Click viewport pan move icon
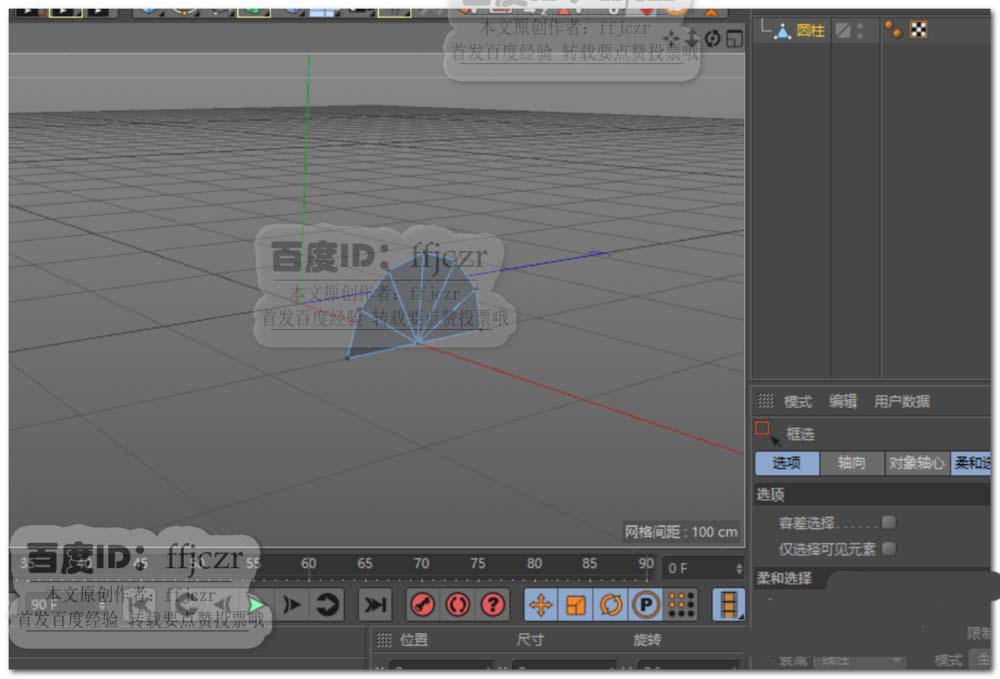1000x679 pixels. pyautogui.click(x=670, y=40)
